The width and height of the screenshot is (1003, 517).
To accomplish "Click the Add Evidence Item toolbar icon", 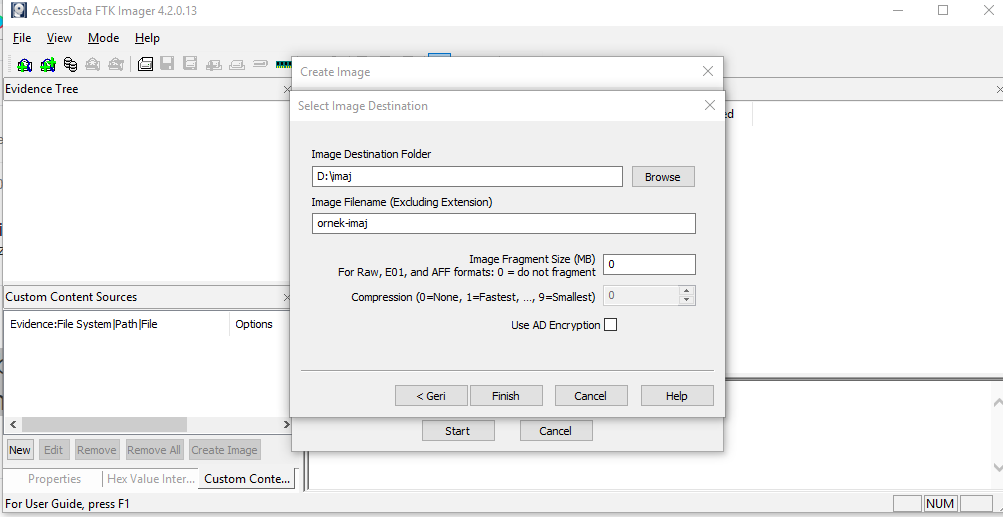I will point(24,64).
